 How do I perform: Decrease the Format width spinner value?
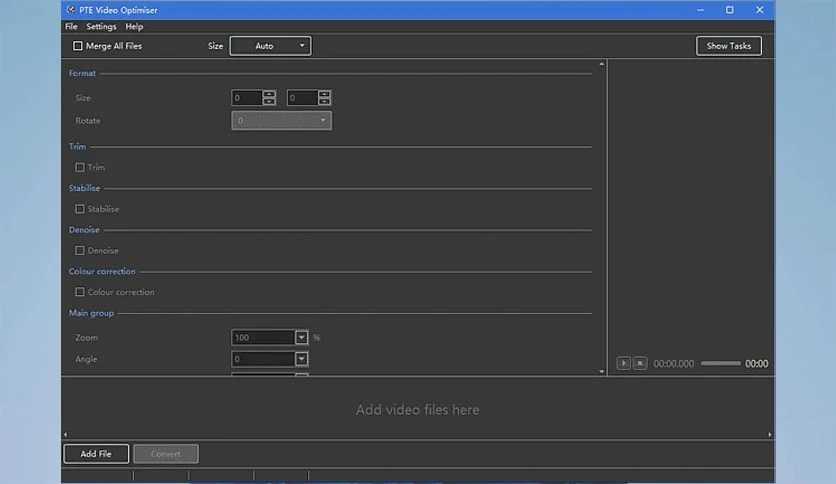pos(269,101)
